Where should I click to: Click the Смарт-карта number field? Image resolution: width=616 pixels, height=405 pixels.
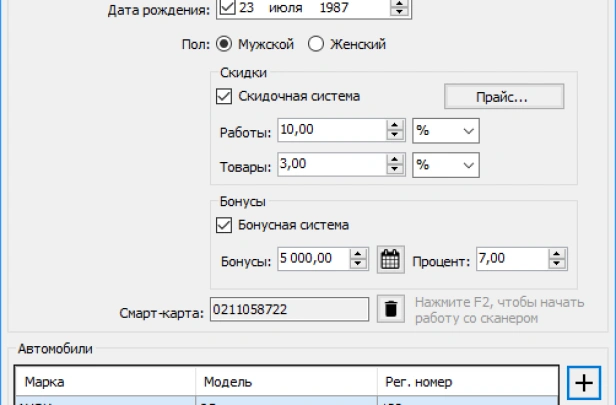pyautogui.click(x=289, y=310)
